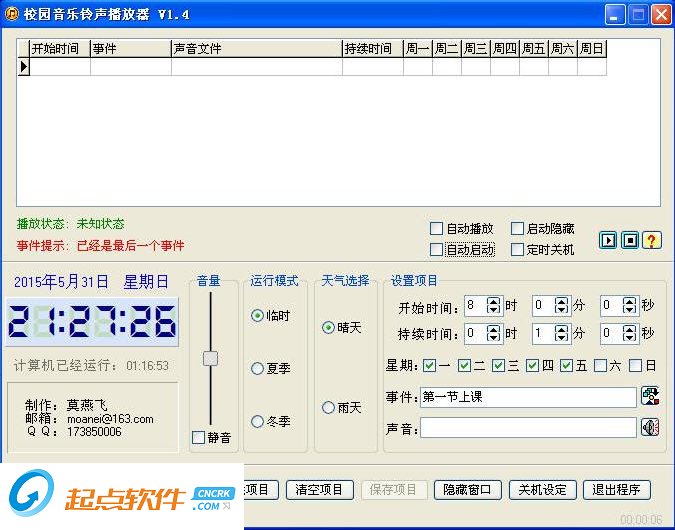The image size is (675, 530).
Task: Adjust duration hour spinner
Action: pos(493,333)
